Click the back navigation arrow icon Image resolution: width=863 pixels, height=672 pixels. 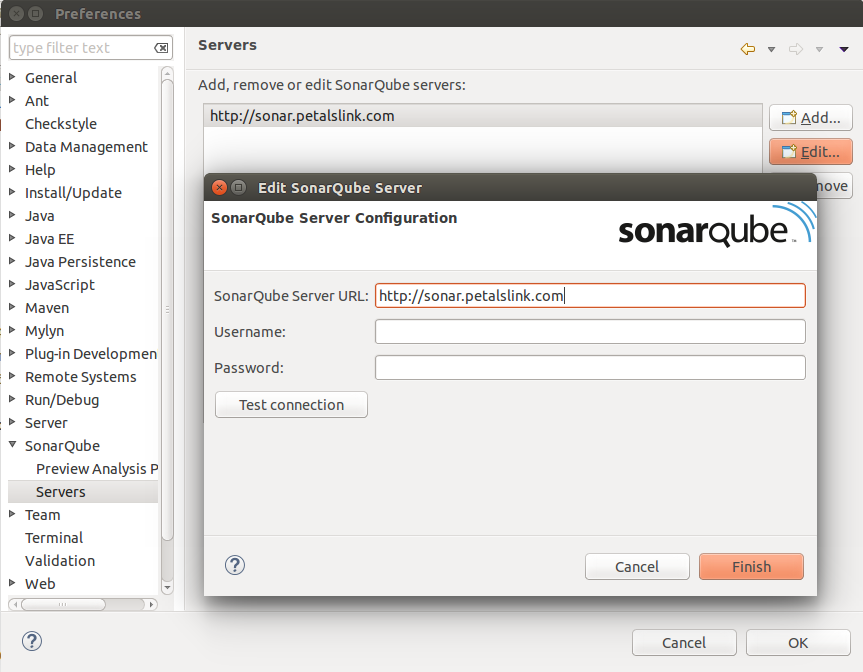tap(747, 49)
